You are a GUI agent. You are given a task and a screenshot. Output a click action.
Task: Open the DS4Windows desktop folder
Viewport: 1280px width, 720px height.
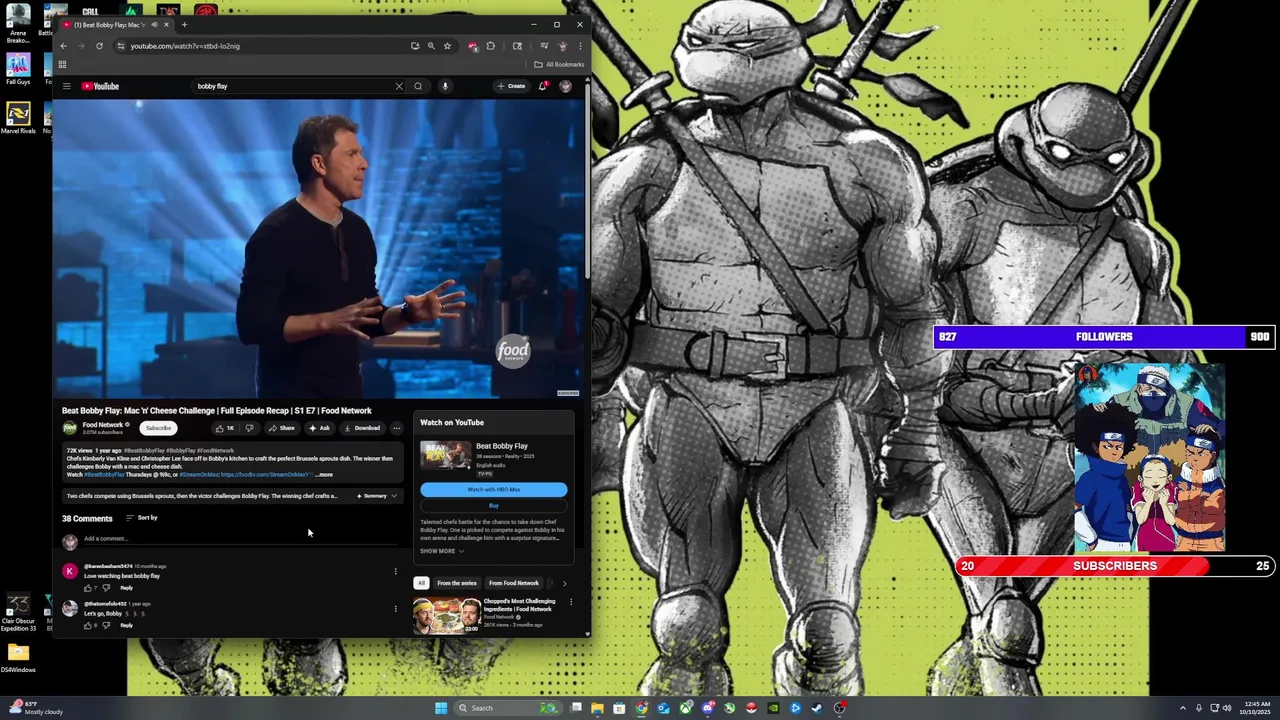click(x=18, y=658)
